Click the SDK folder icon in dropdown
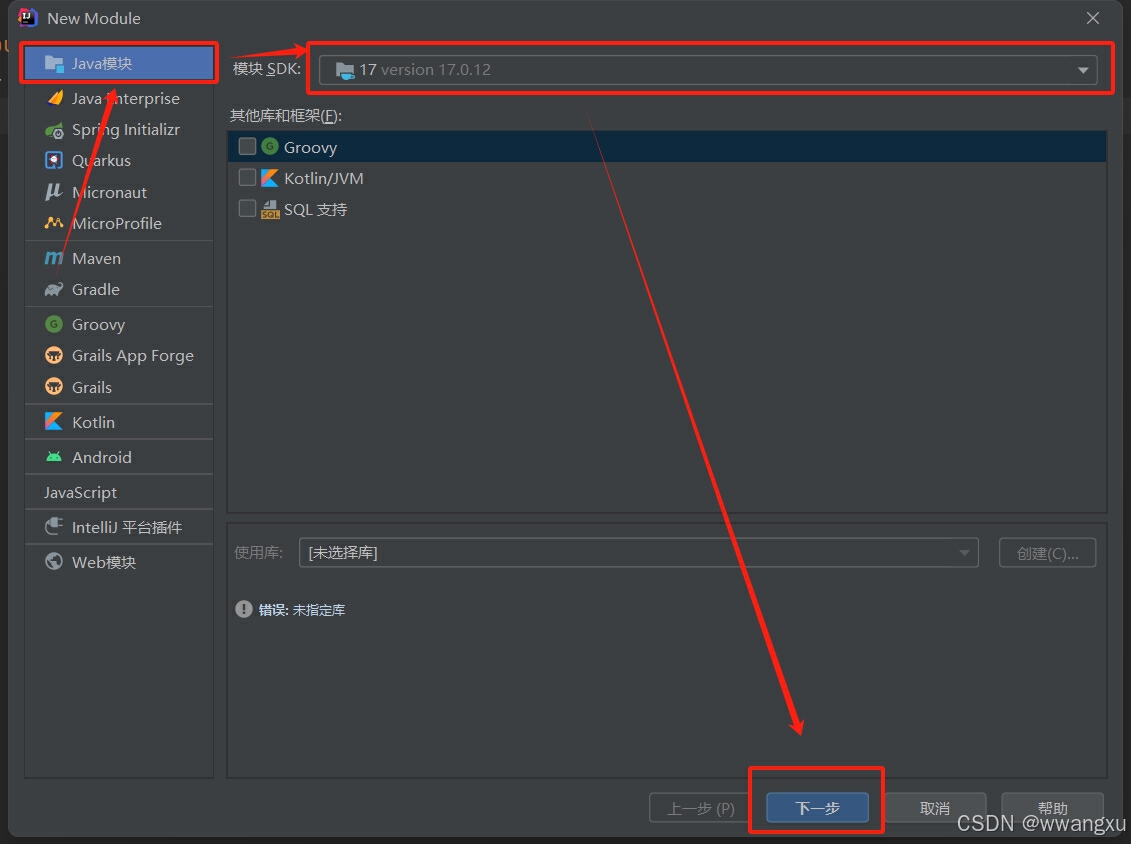The width and height of the screenshot is (1131, 844). pos(345,70)
